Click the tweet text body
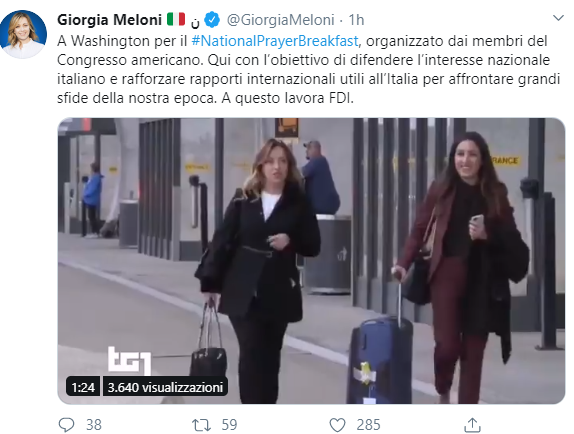The width and height of the screenshot is (574, 434). [x=309, y=70]
